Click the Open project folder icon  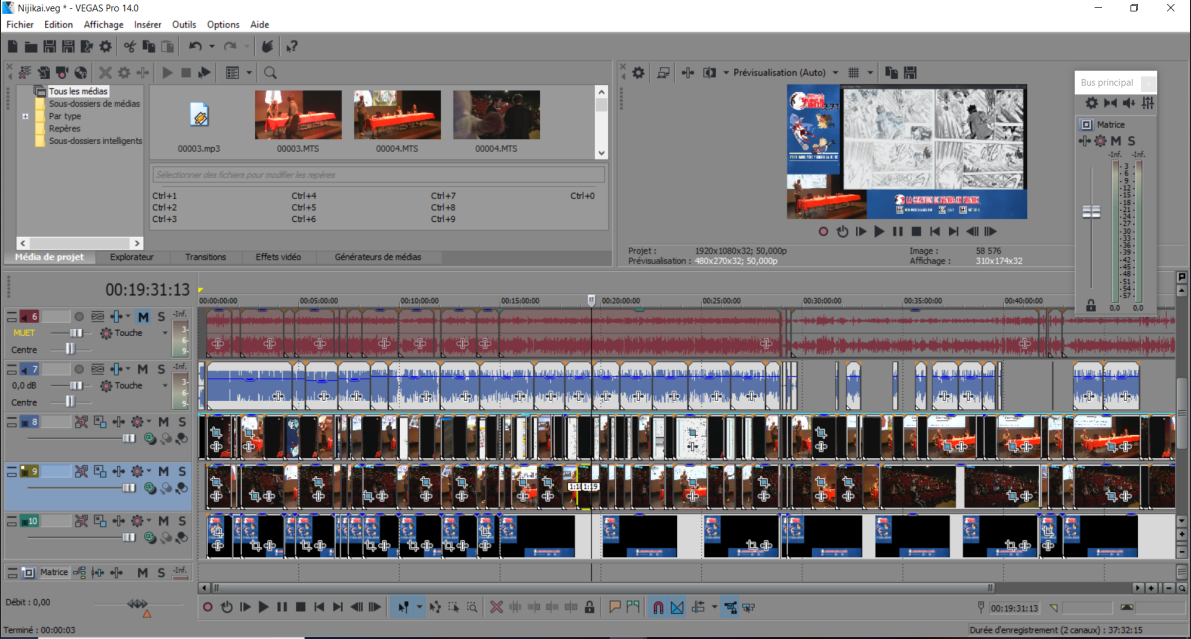pos(30,47)
